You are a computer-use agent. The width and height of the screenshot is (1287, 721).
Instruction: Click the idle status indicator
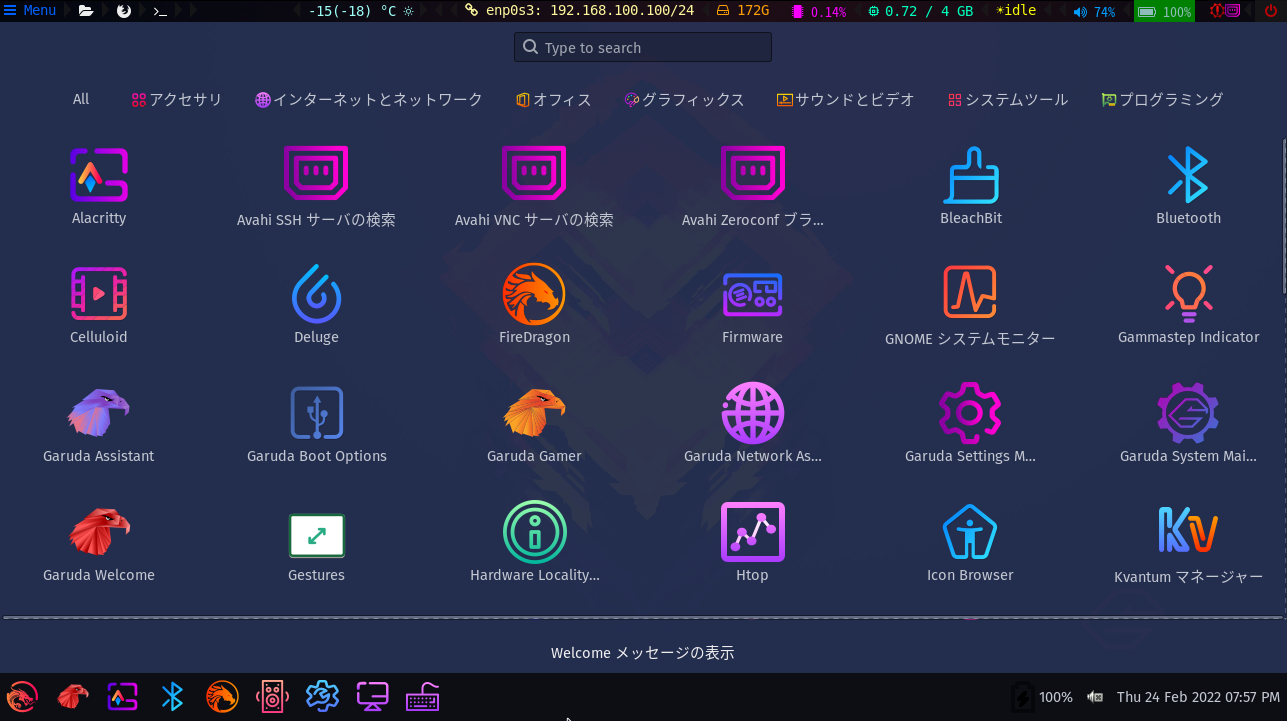pos(1016,11)
